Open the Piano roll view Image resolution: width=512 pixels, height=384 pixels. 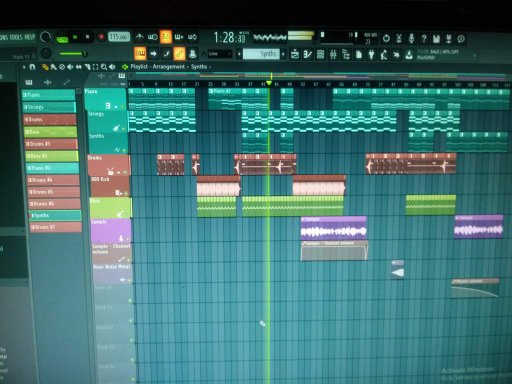[307, 54]
